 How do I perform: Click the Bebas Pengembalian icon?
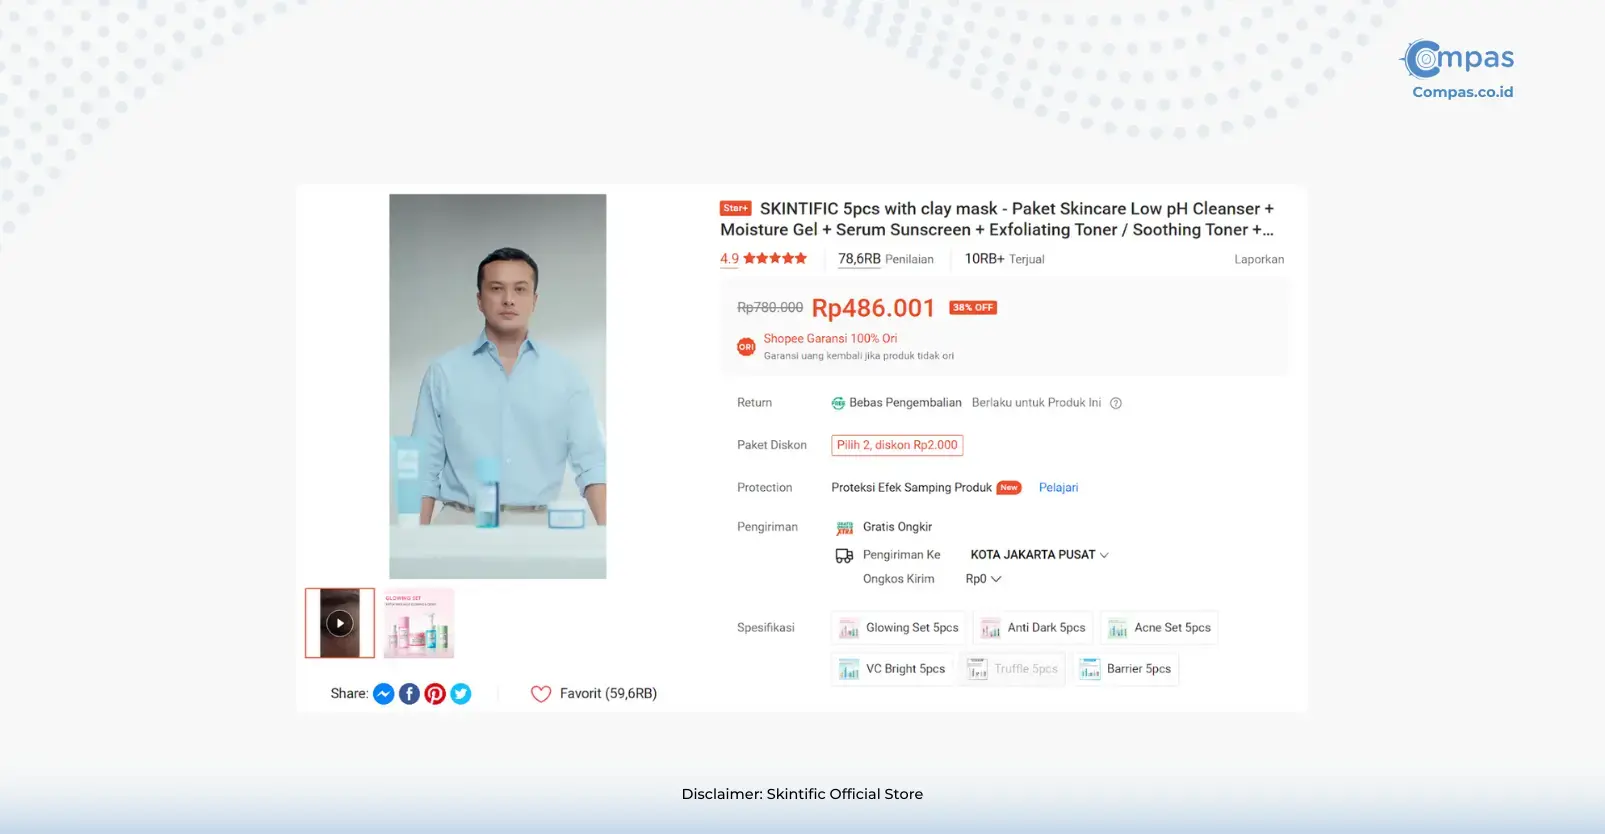[x=838, y=403]
